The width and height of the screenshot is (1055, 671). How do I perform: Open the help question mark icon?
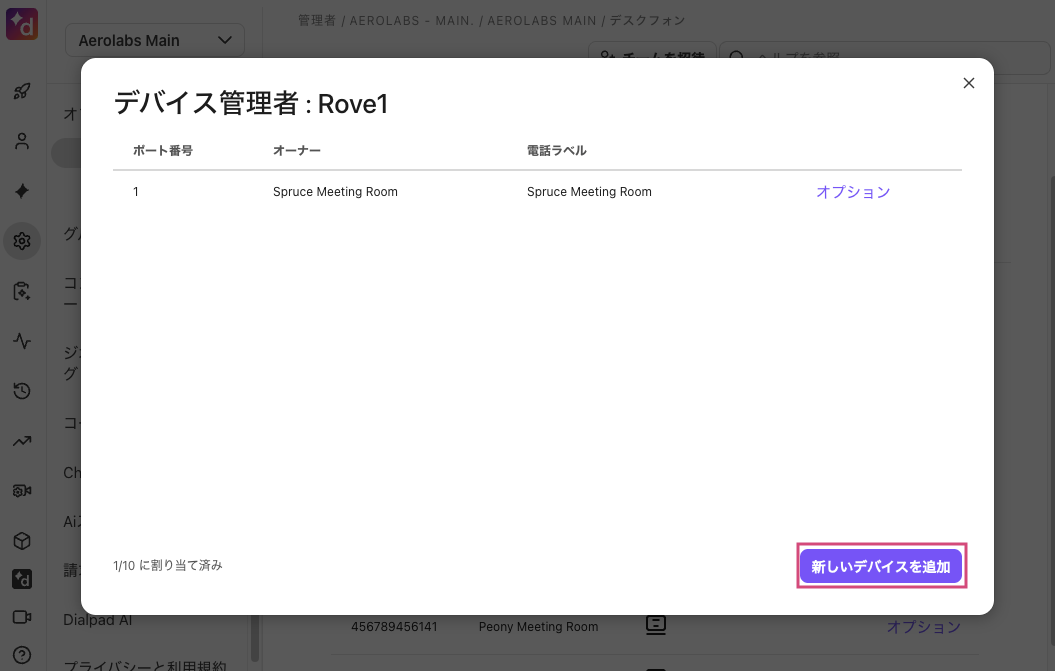tap(22, 655)
